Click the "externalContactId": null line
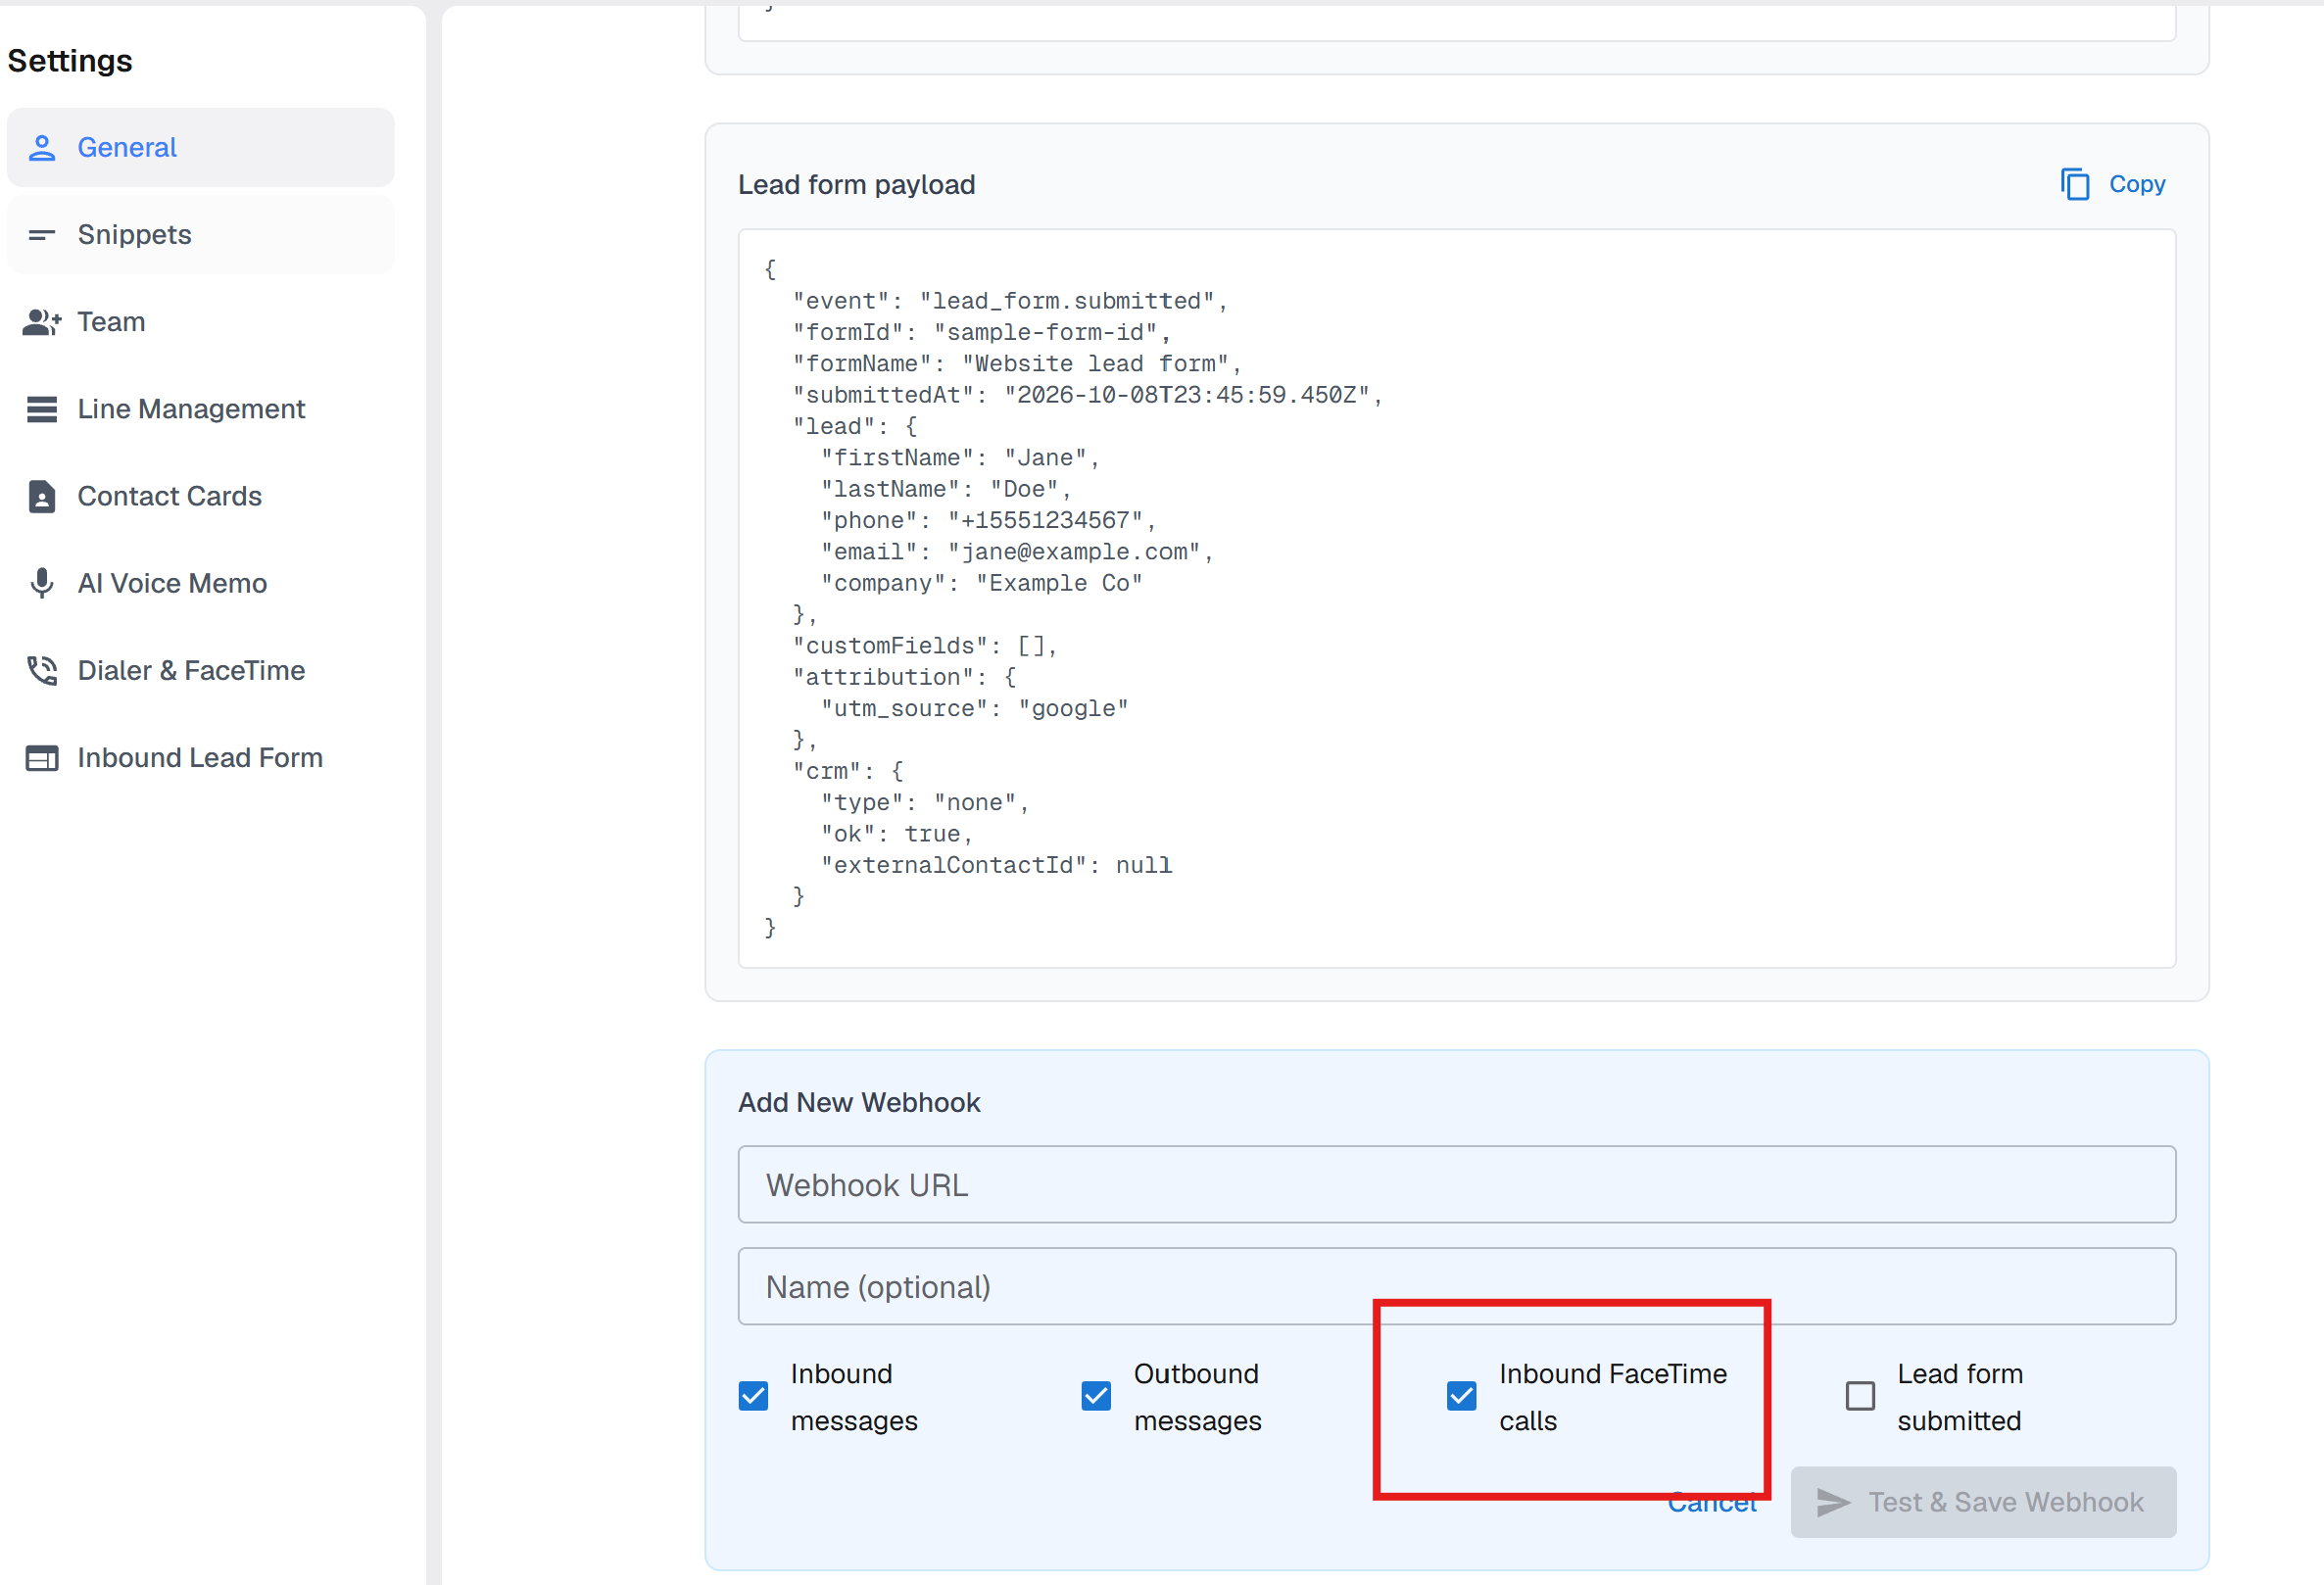This screenshot has height=1585, width=2324. pyautogui.click(x=996, y=865)
